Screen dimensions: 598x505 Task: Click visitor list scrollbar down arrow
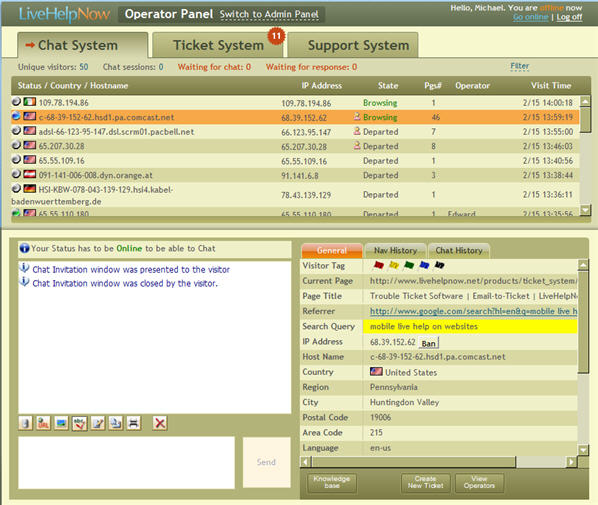(585, 209)
